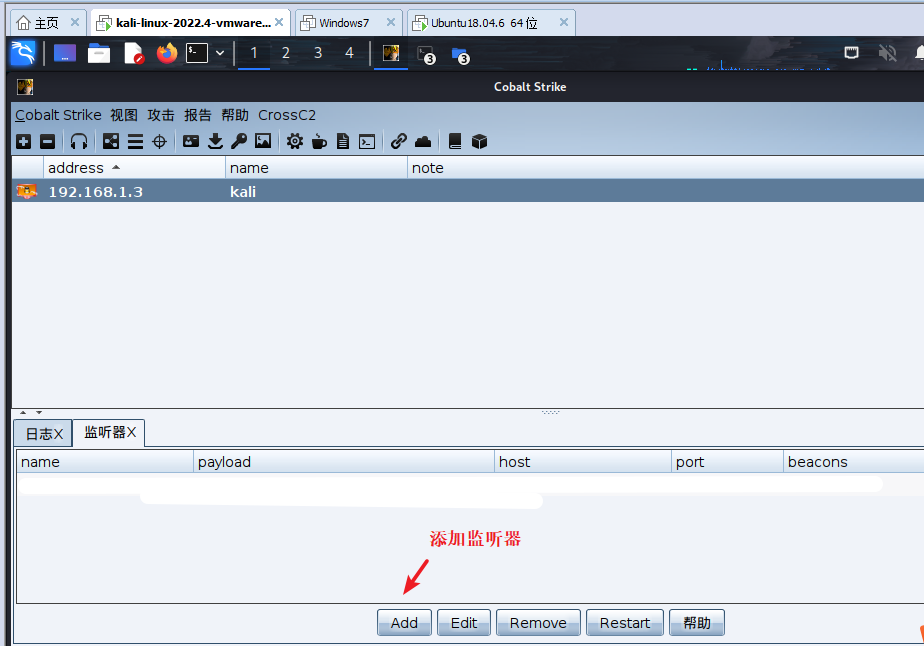Click the Restart listener button
This screenshot has height=646, width=924.
click(x=625, y=622)
